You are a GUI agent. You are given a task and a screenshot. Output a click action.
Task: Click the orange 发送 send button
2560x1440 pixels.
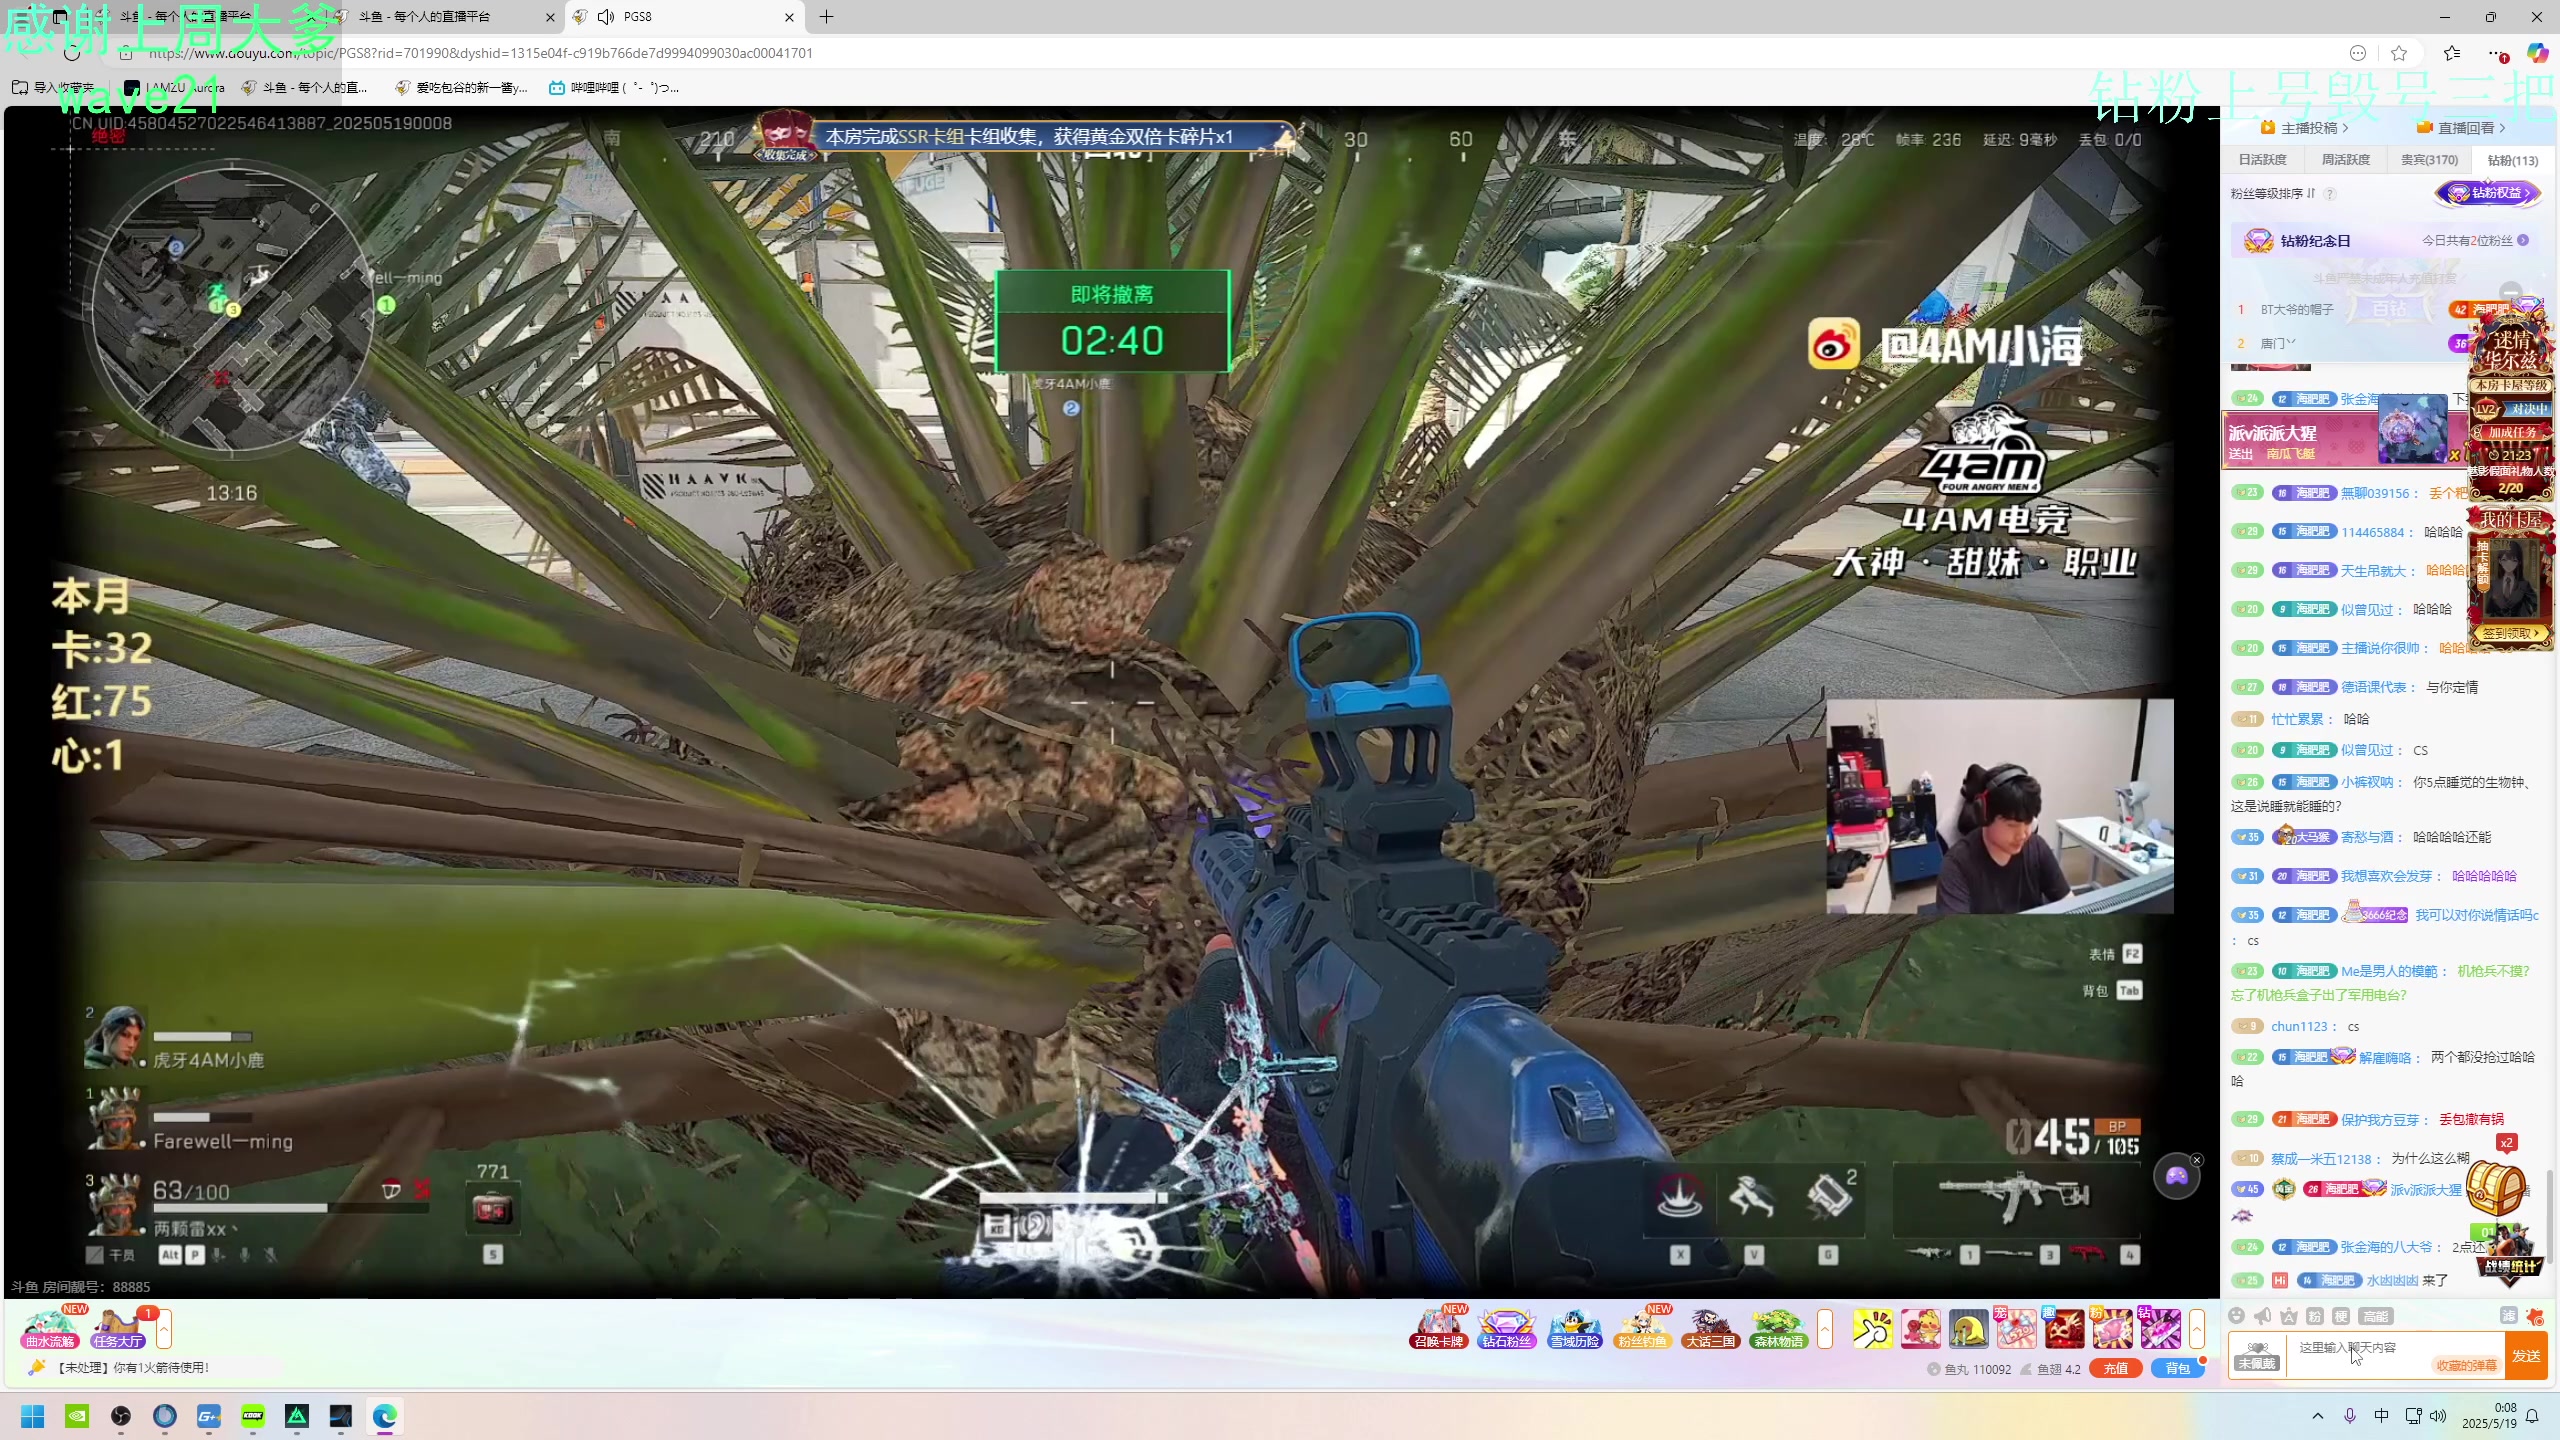point(2526,1356)
